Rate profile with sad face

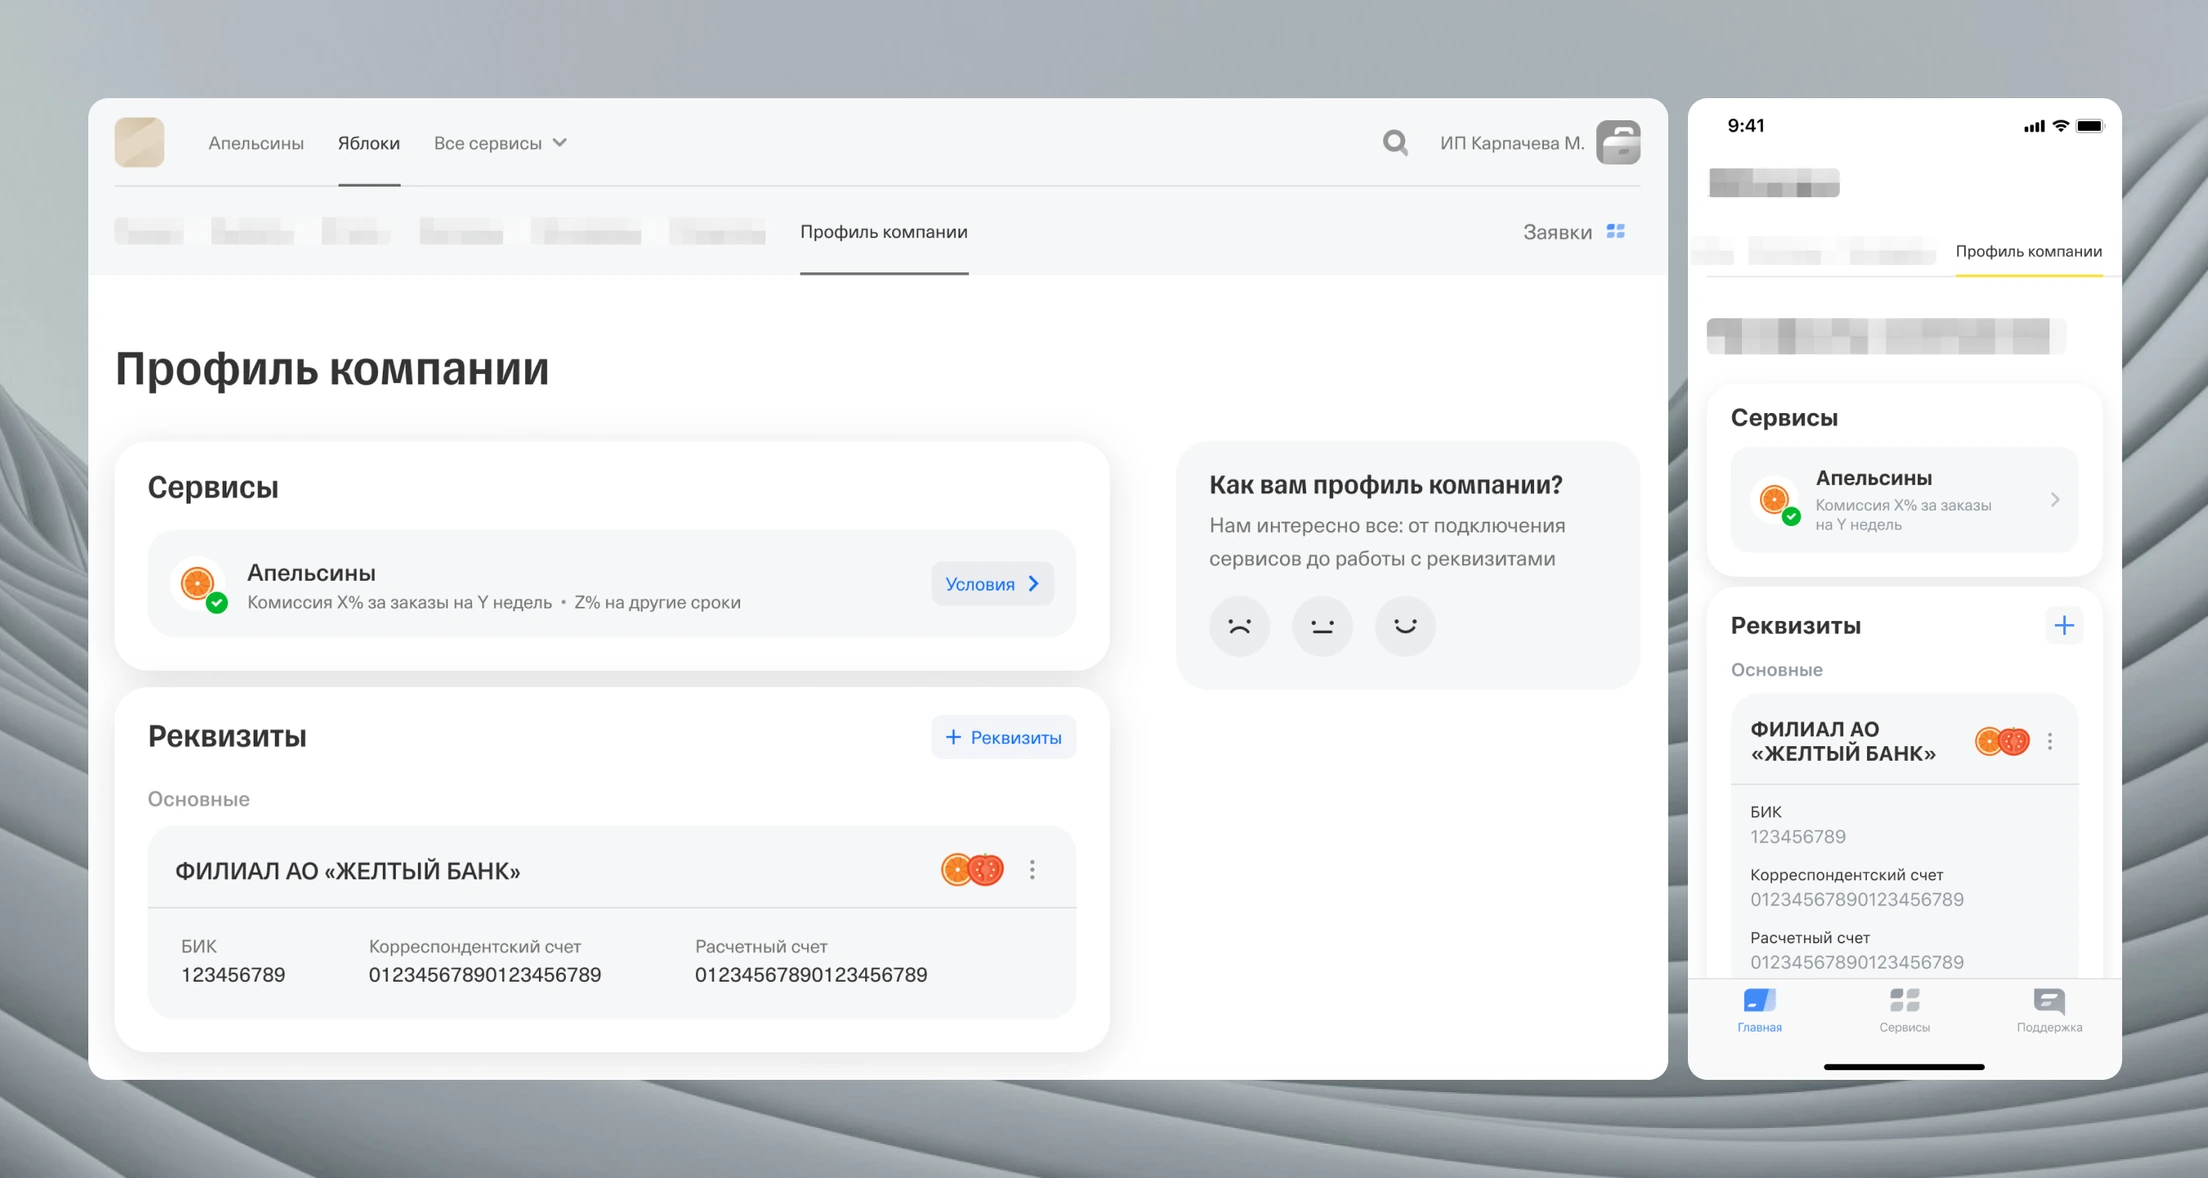coord(1239,626)
